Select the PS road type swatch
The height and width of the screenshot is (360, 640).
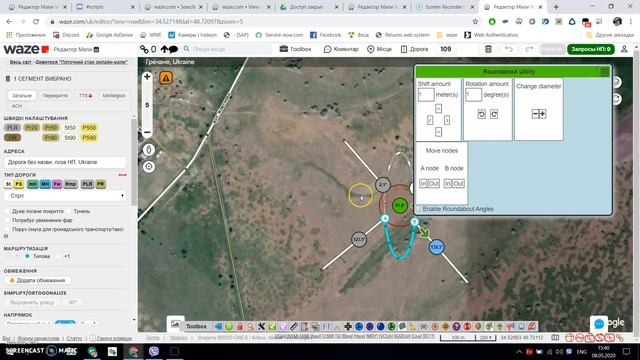pyautogui.click(x=19, y=184)
